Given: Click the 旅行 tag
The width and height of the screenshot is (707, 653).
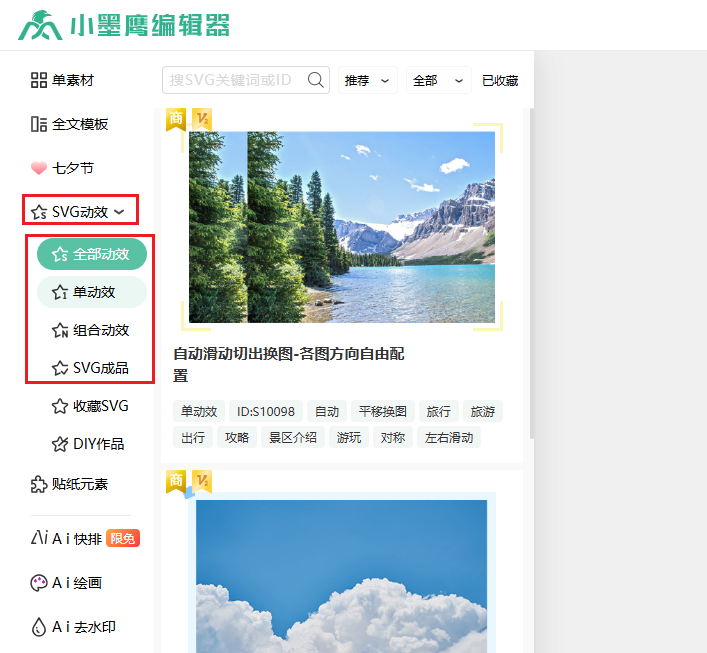Looking at the screenshot, I should (x=438, y=411).
